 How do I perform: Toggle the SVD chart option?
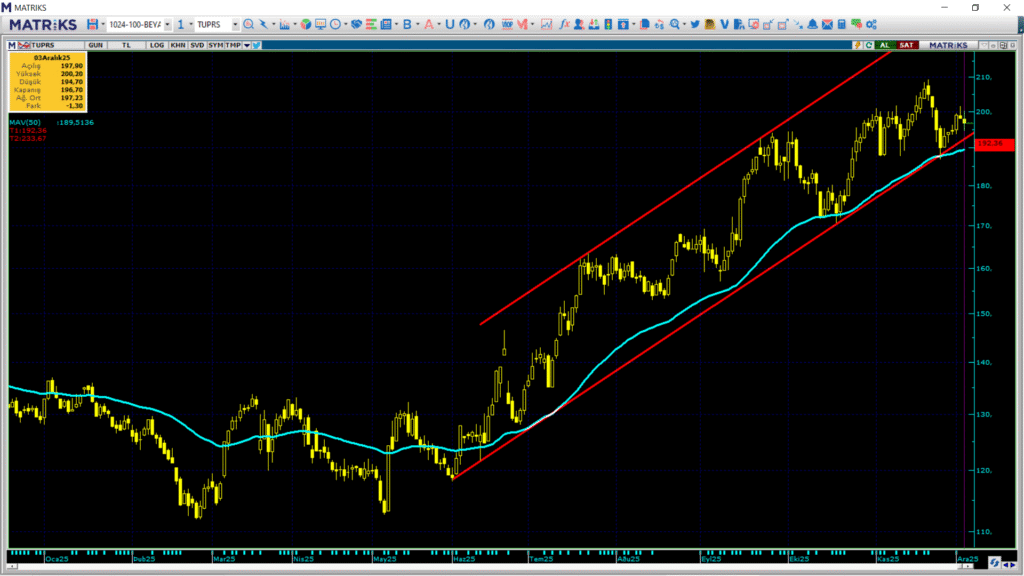[196, 45]
